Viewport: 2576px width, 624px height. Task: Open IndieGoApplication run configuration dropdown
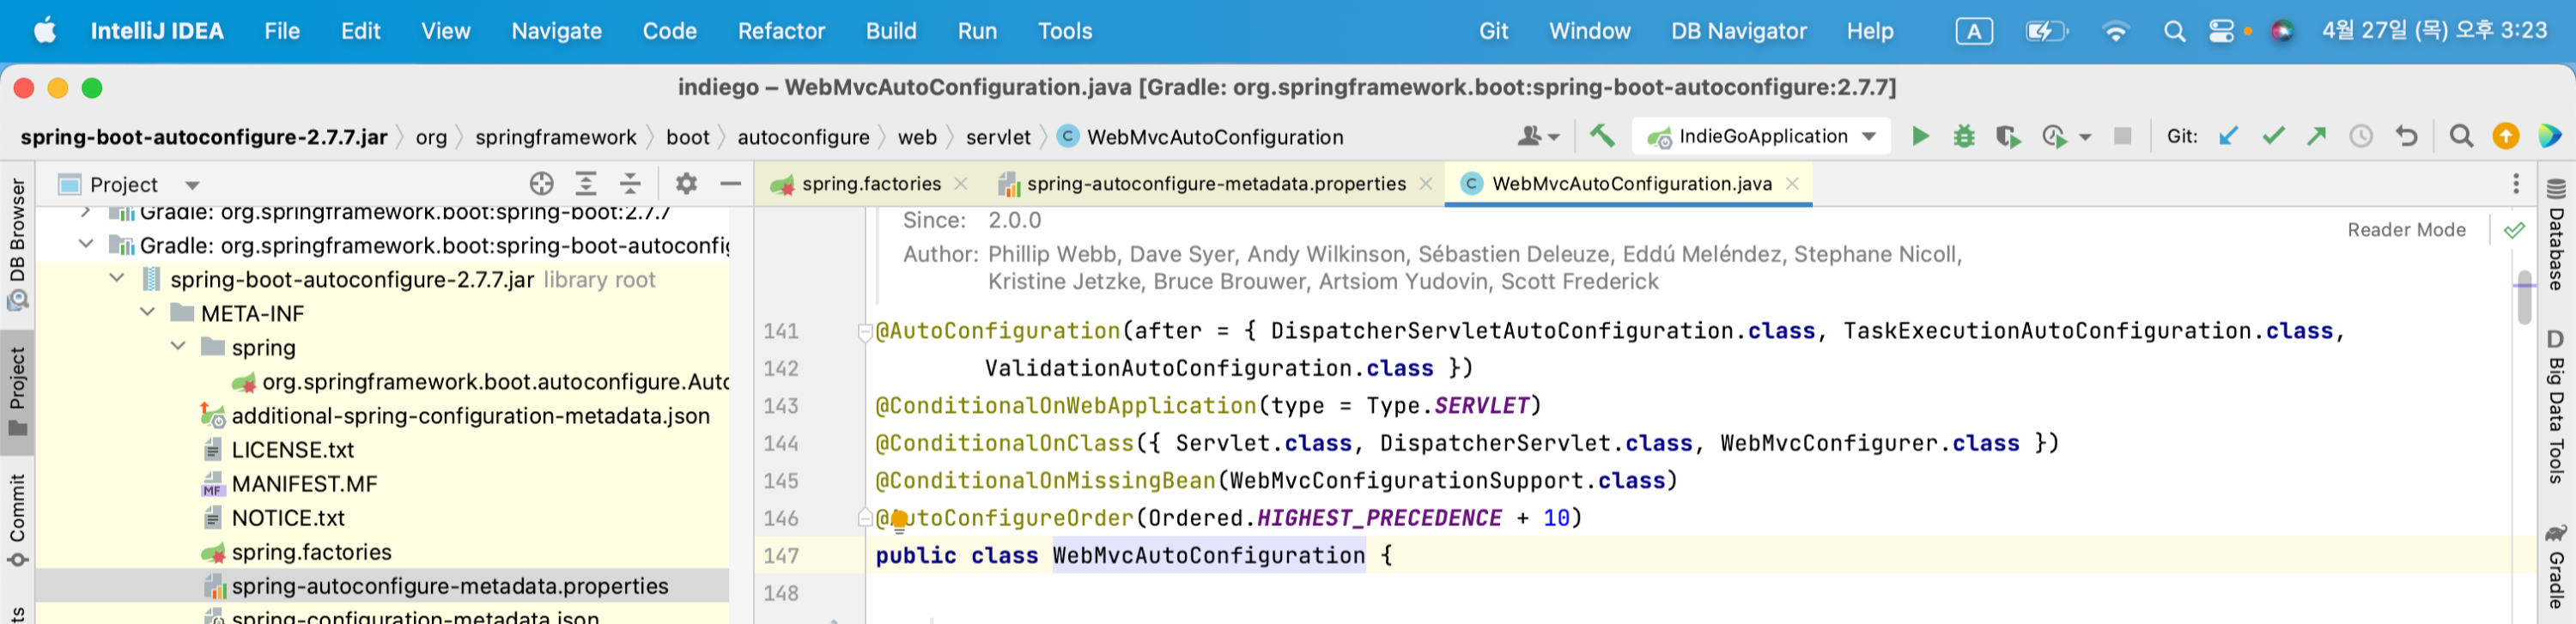tap(1761, 136)
